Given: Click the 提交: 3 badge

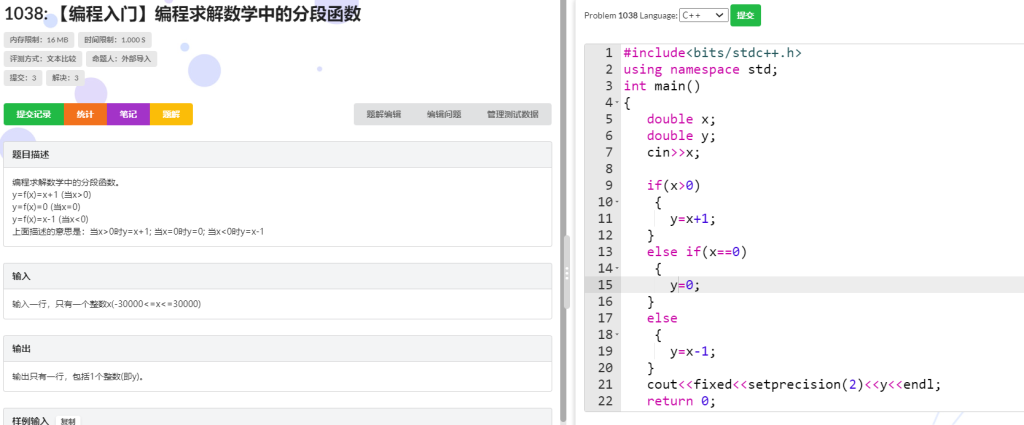Looking at the screenshot, I should click(23, 78).
